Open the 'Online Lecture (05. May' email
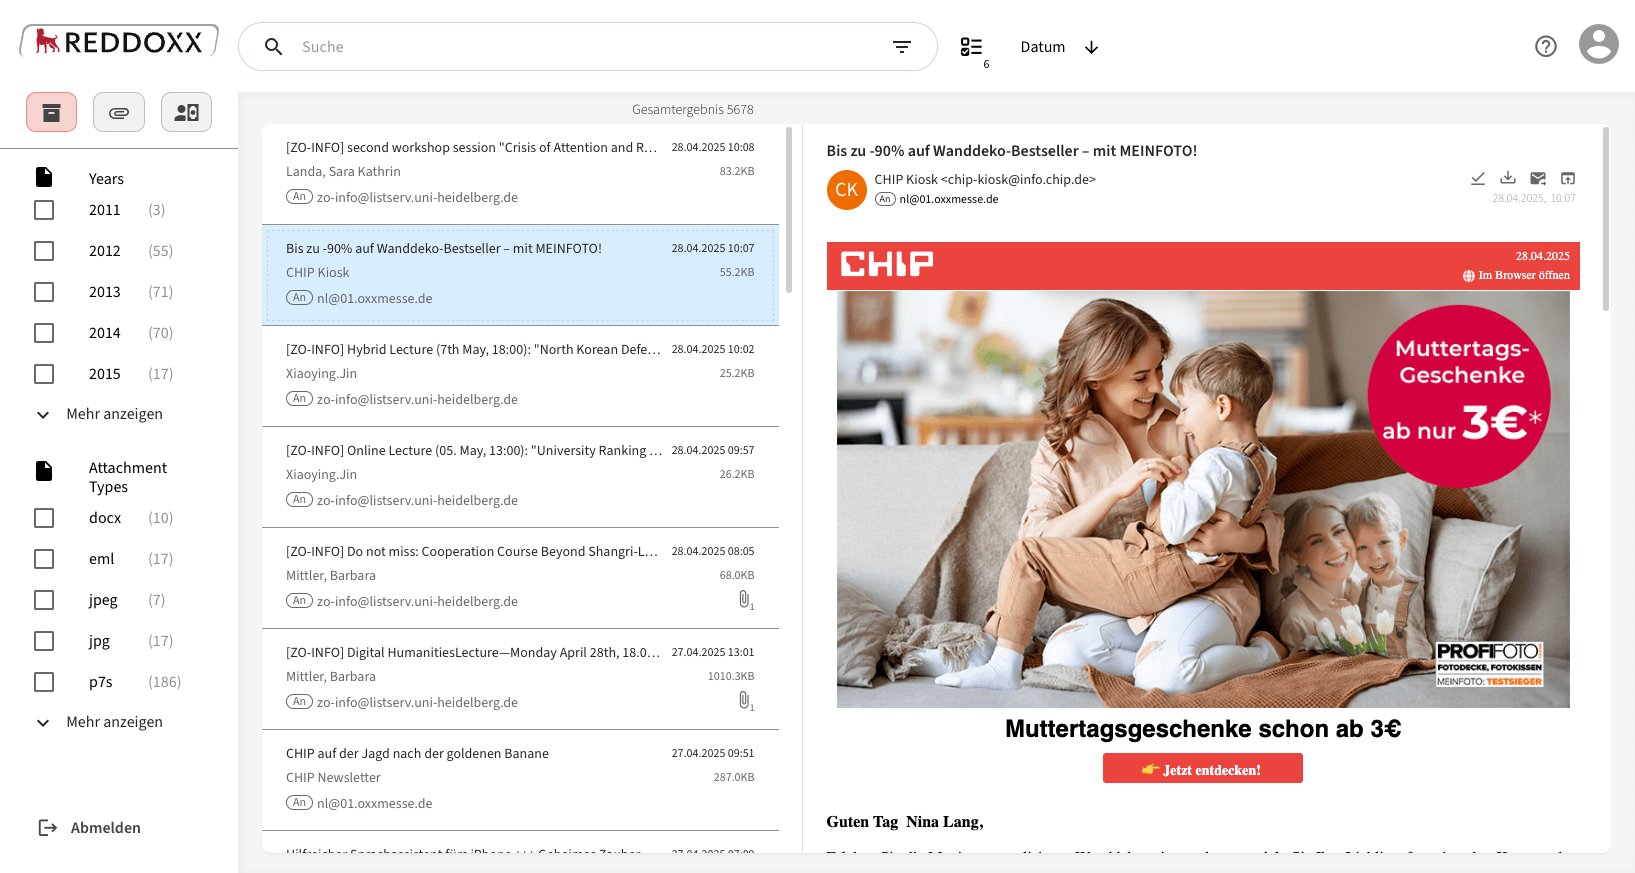The height and width of the screenshot is (873, 1635). 520,477
